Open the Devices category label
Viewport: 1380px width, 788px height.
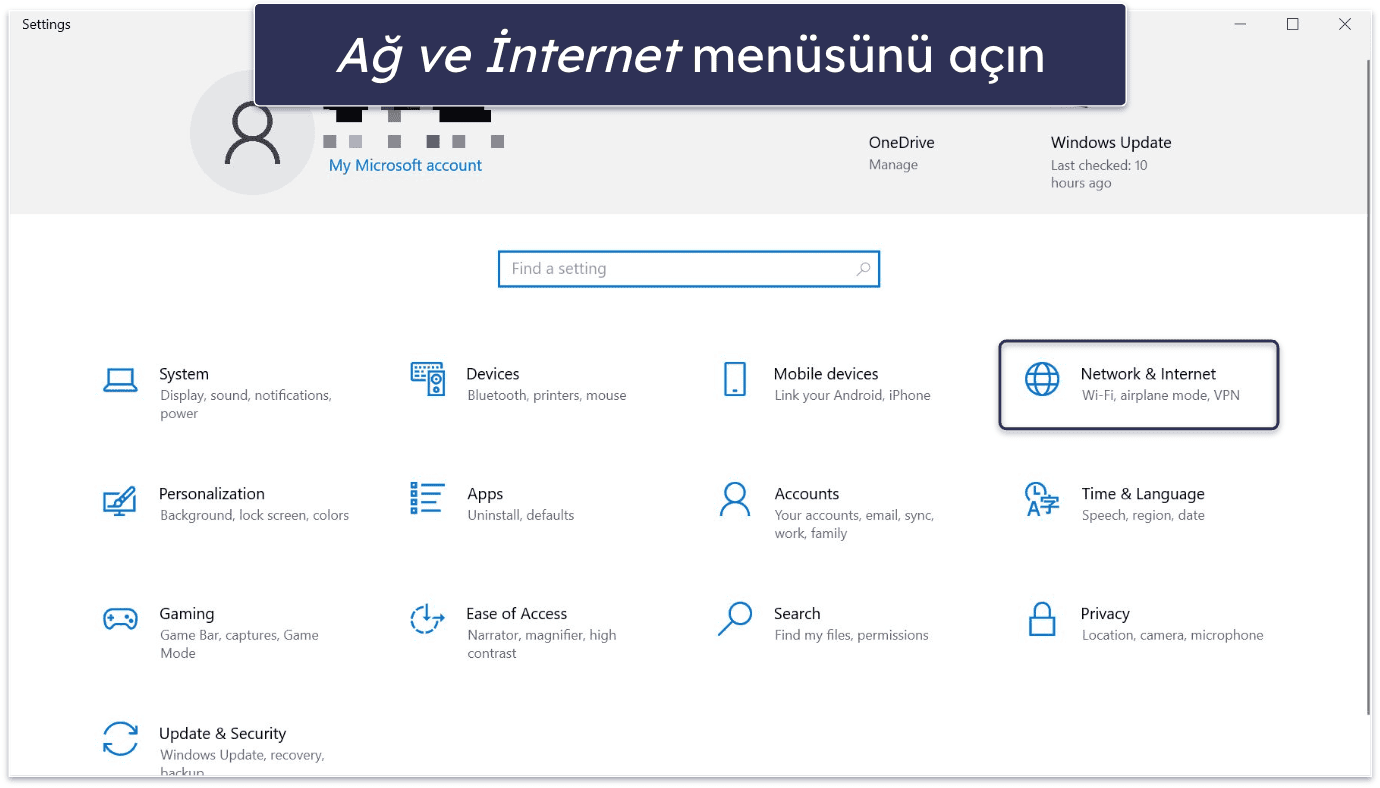point(493,374)
